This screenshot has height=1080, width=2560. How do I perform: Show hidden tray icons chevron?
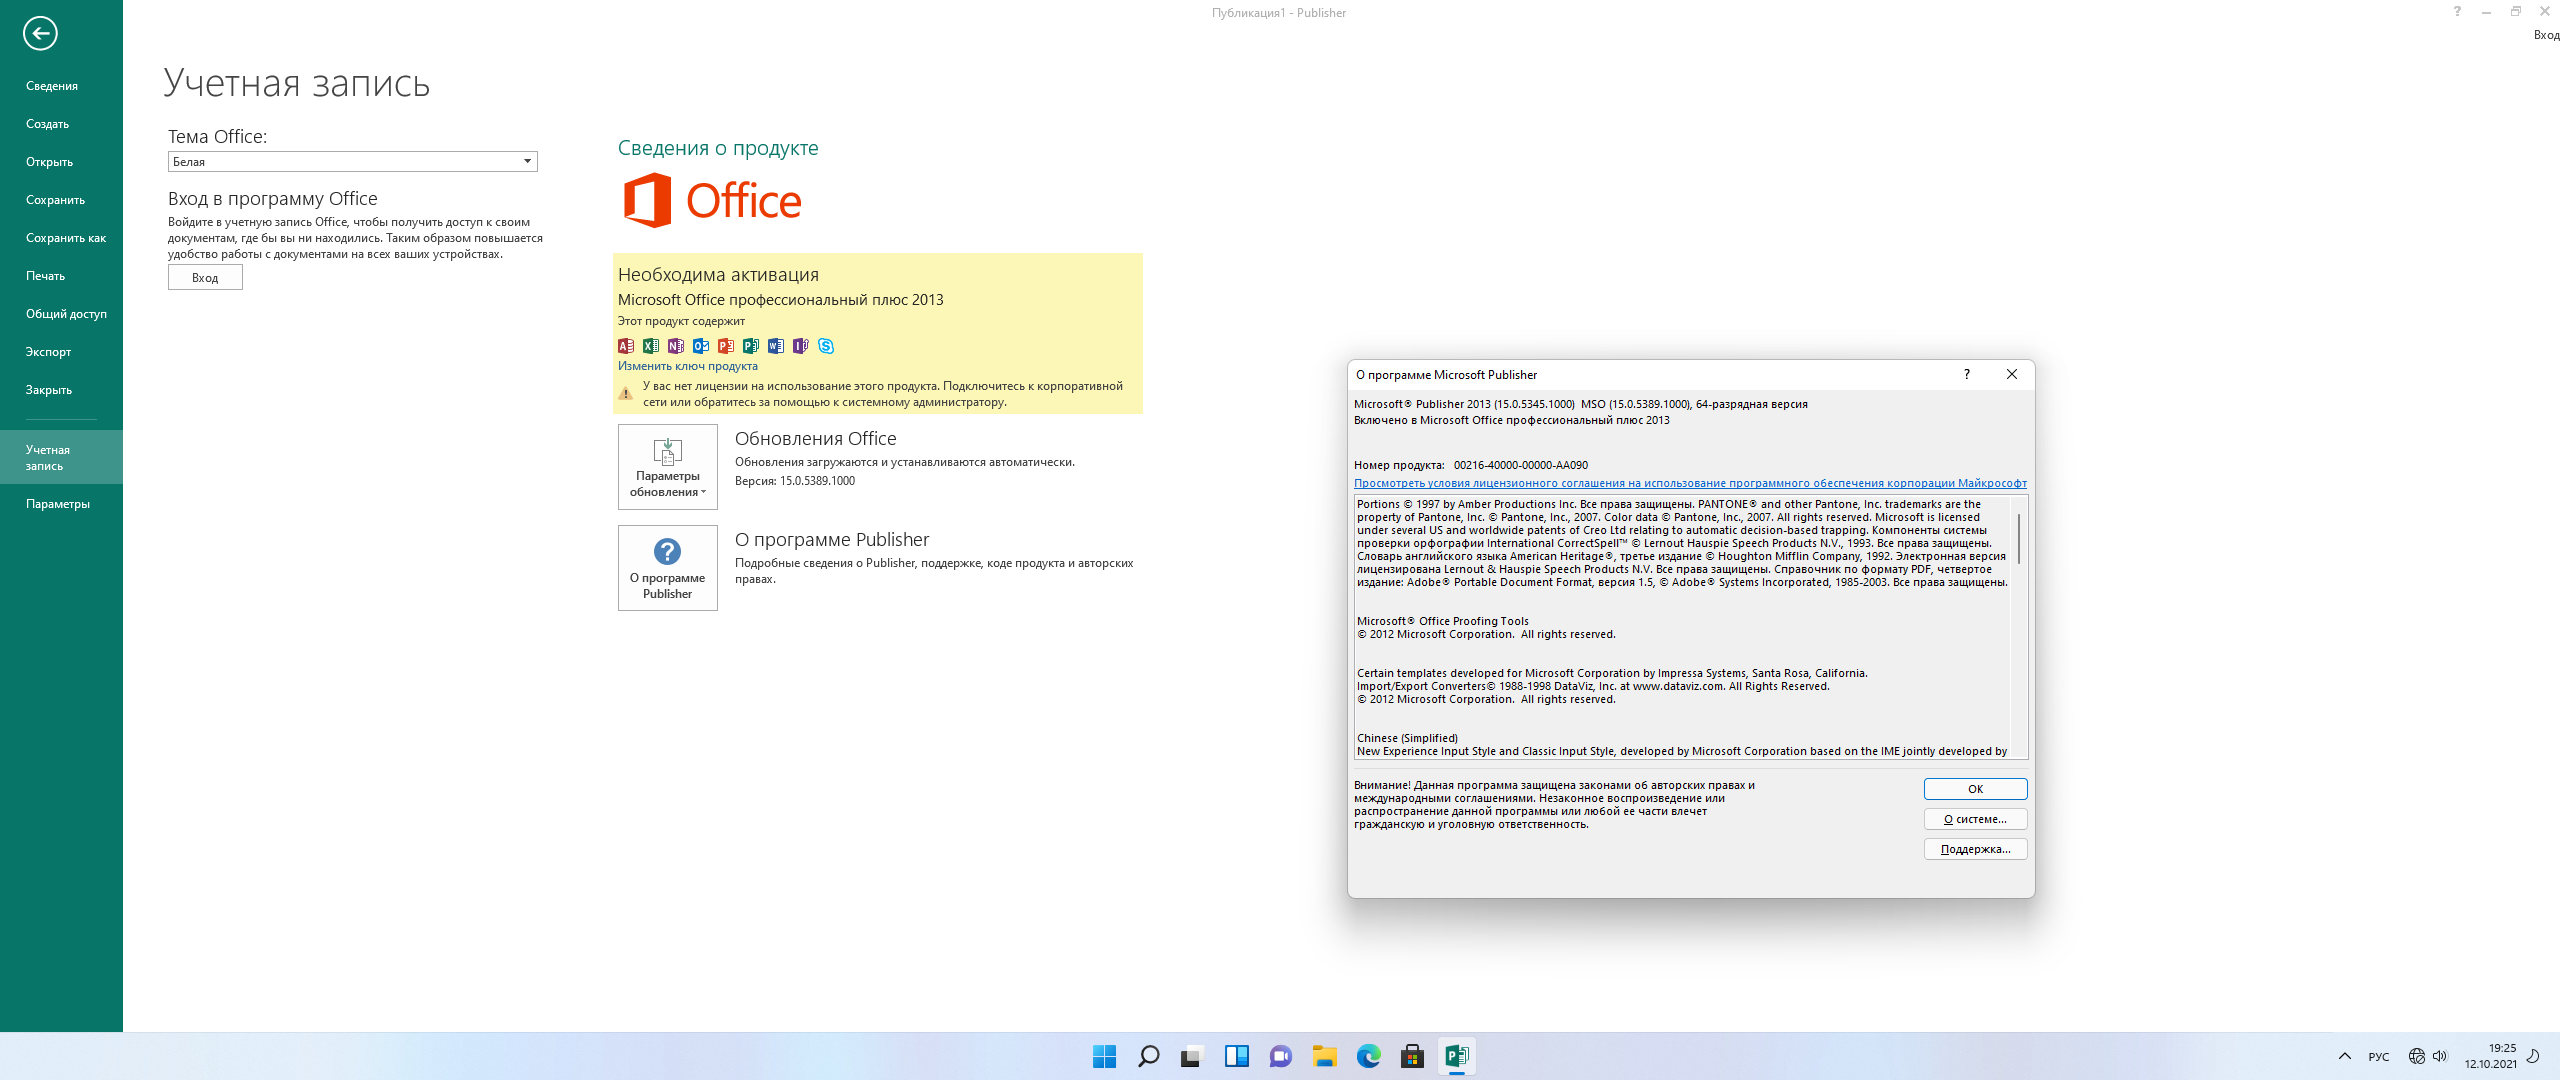click(x=2344, y=1056)
